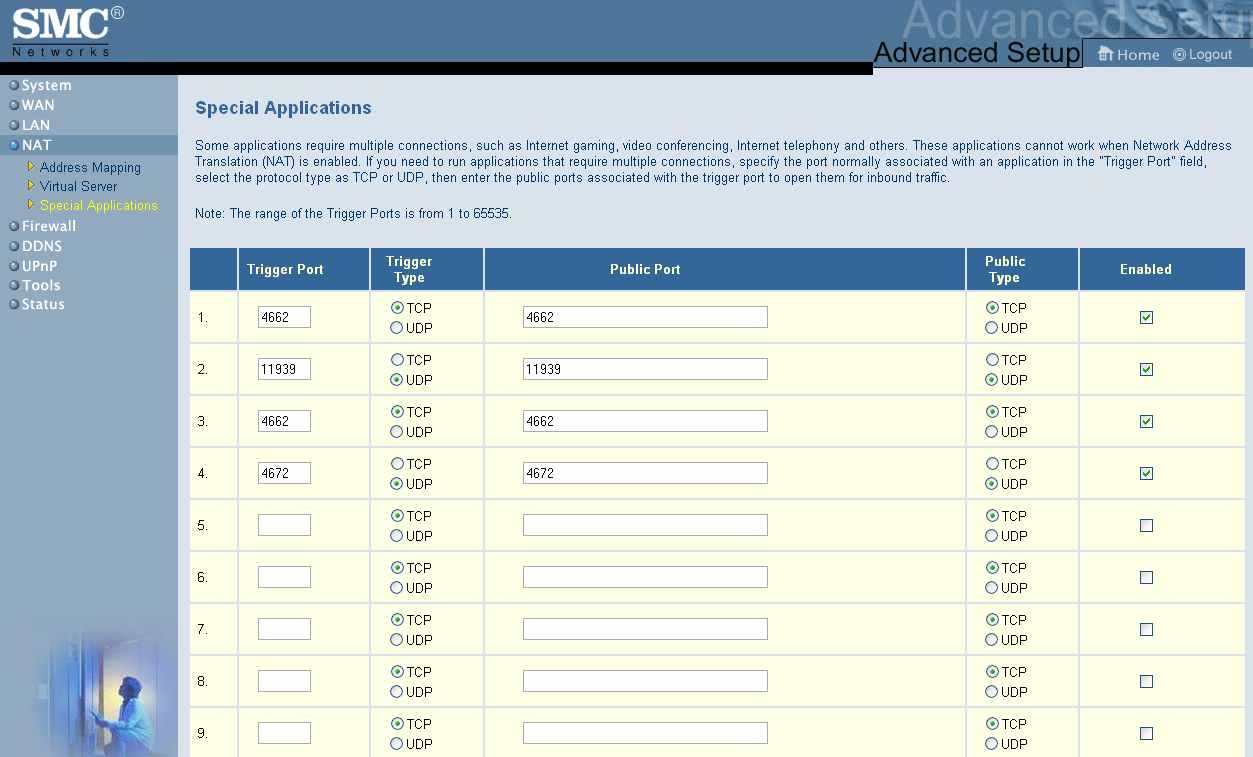Click Public Port field showing 4672
Screen dimensions: 1253x757
pos(645,473)
